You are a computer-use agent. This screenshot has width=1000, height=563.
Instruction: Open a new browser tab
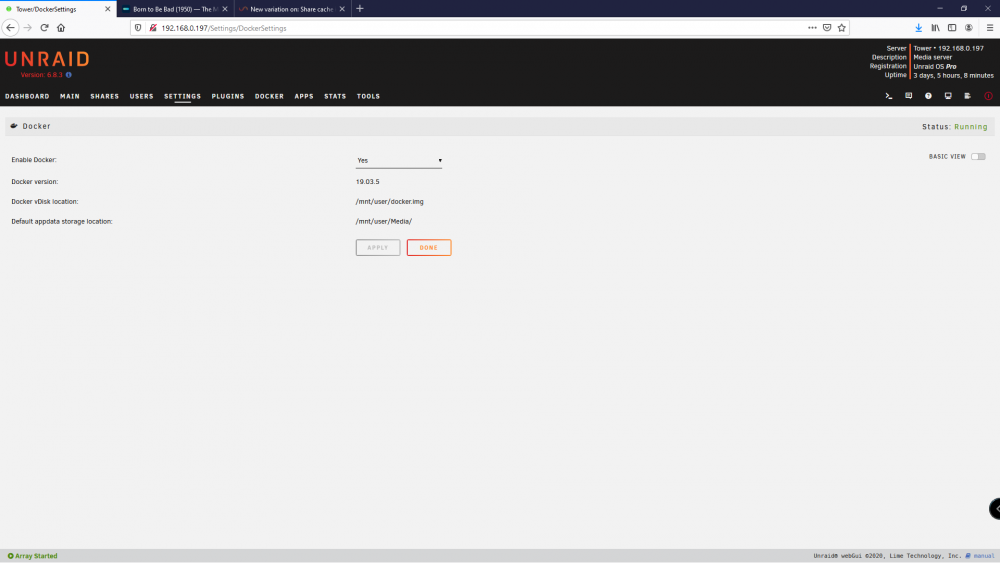point(360,9)
